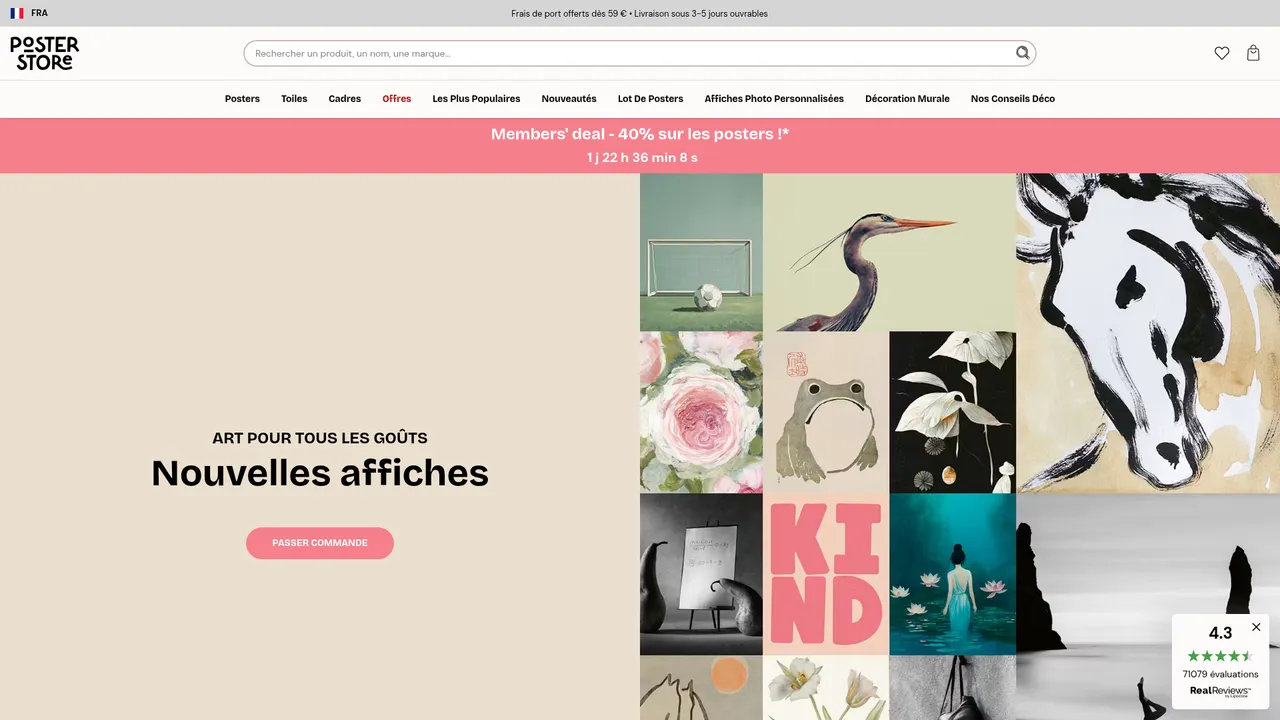Screen dimensions: 1280x720
Task: Open the woman in lotus pond poster
Action: (952, 574)
